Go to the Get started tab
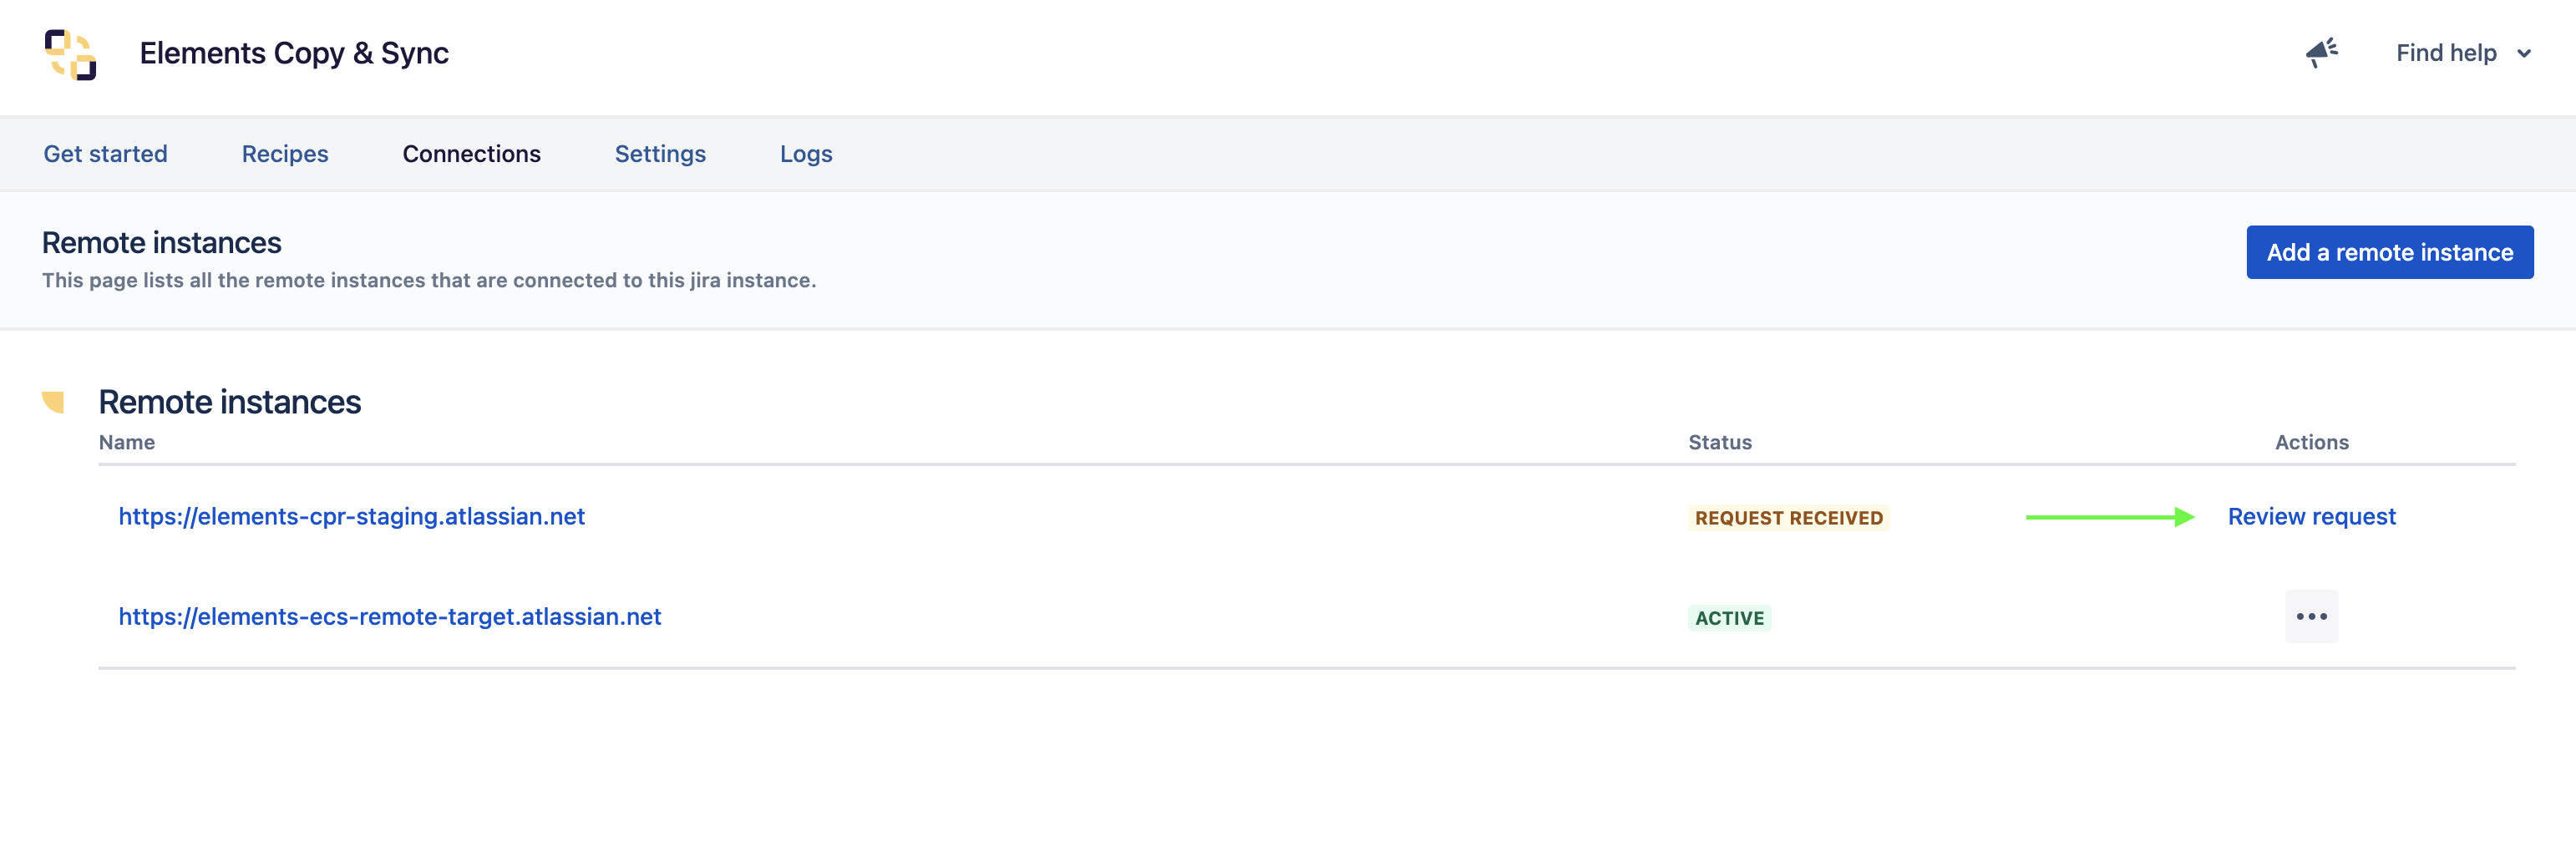Image resolution: width=2576 pixels, height=857 pixels. pyautogui.click(x=105, y=154)
